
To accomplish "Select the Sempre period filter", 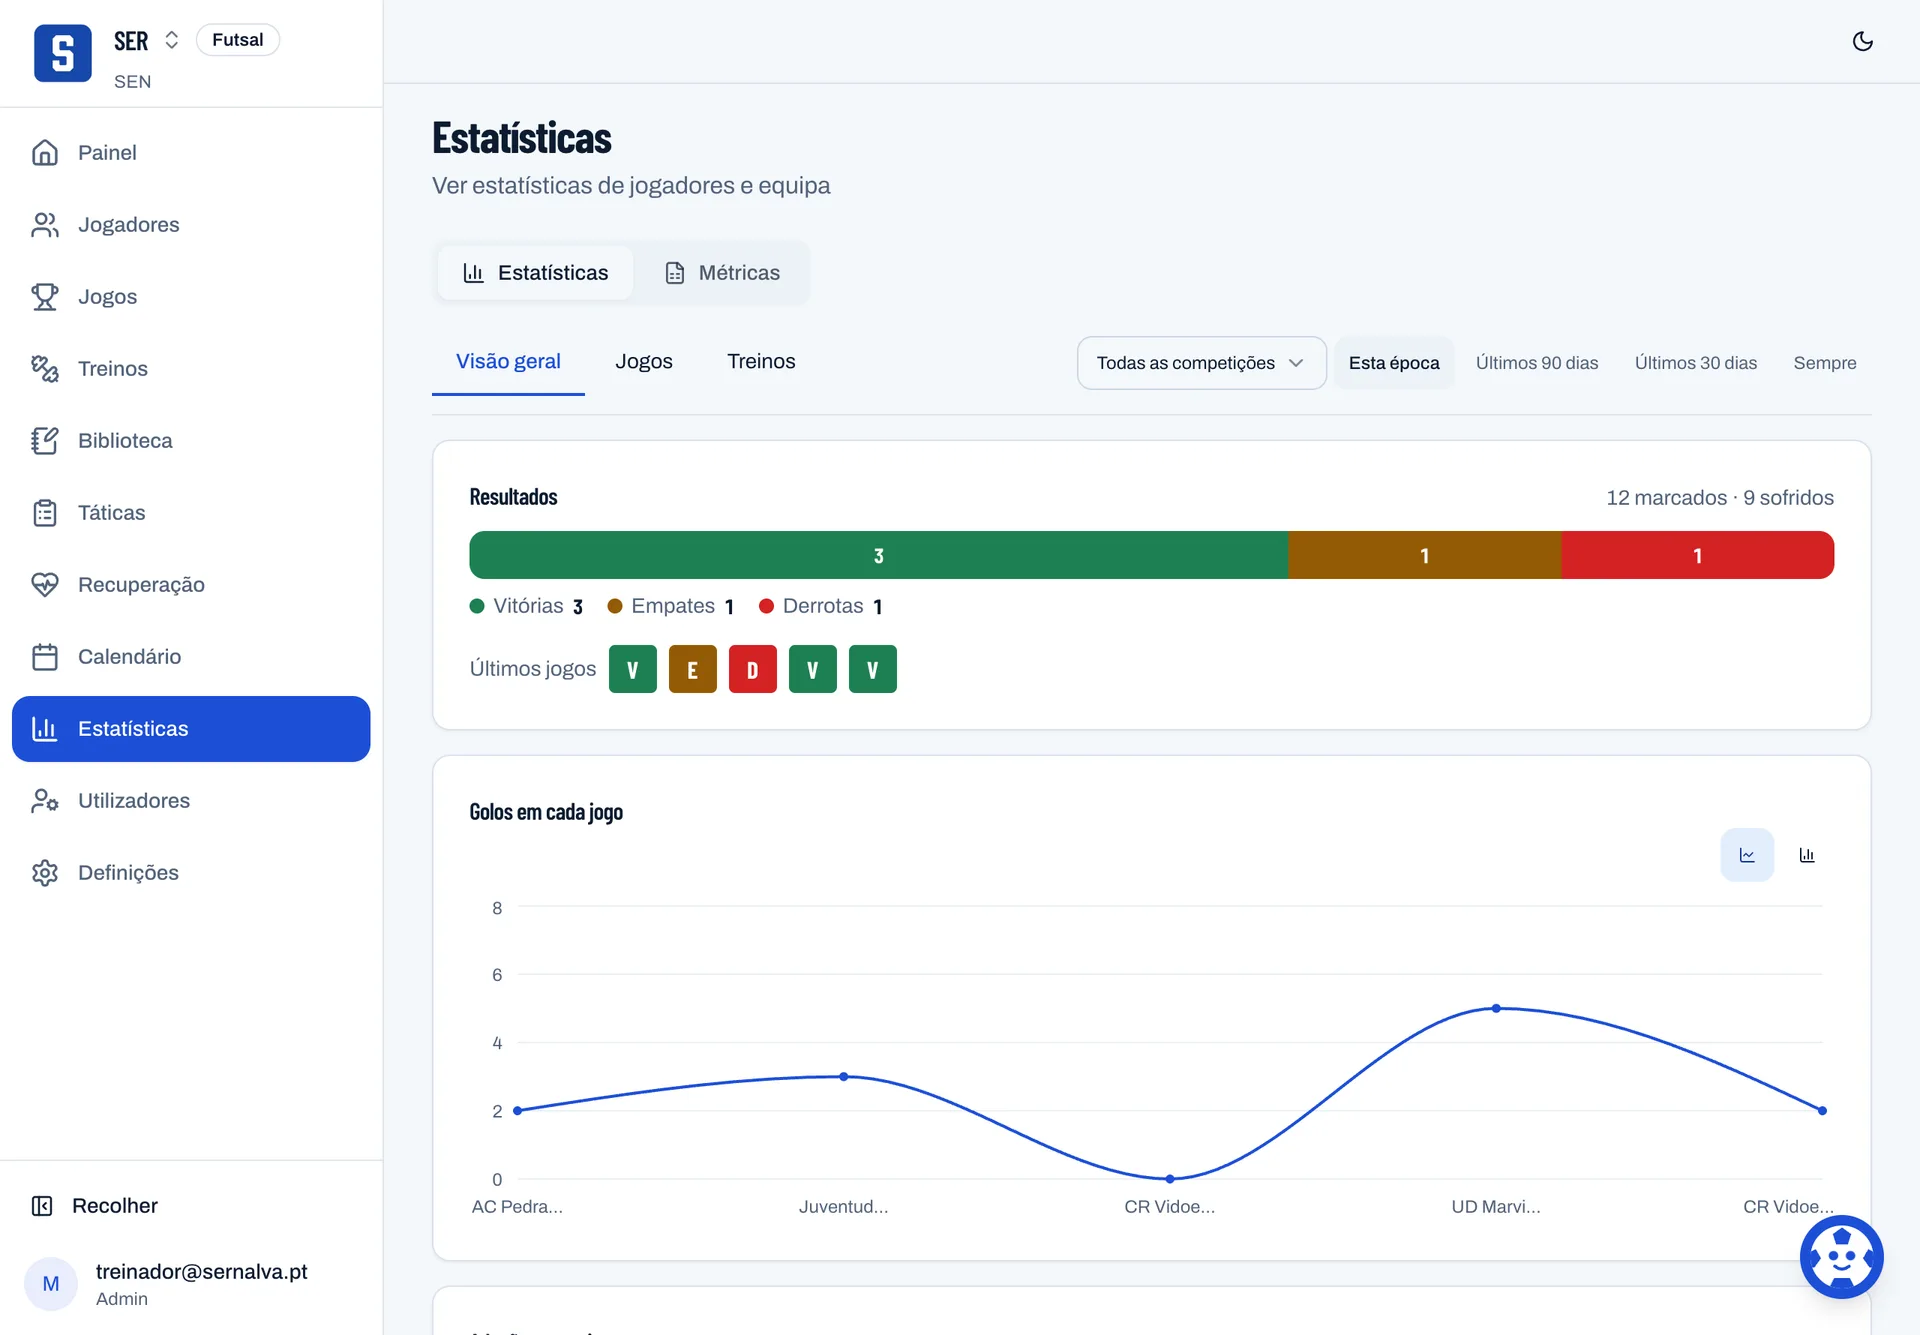I will (1825, 363).
